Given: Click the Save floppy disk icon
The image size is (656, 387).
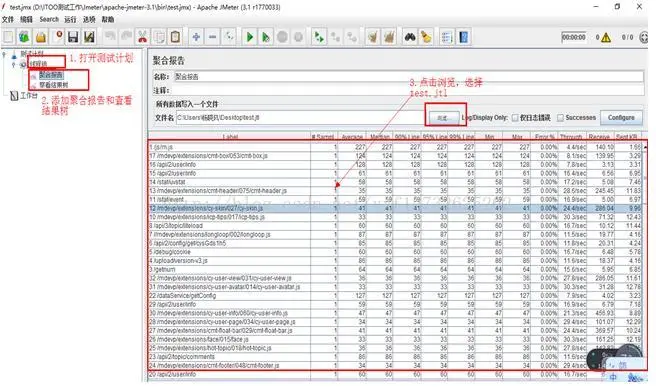Looking at the screenshot, I should click(x=73, y=37).
